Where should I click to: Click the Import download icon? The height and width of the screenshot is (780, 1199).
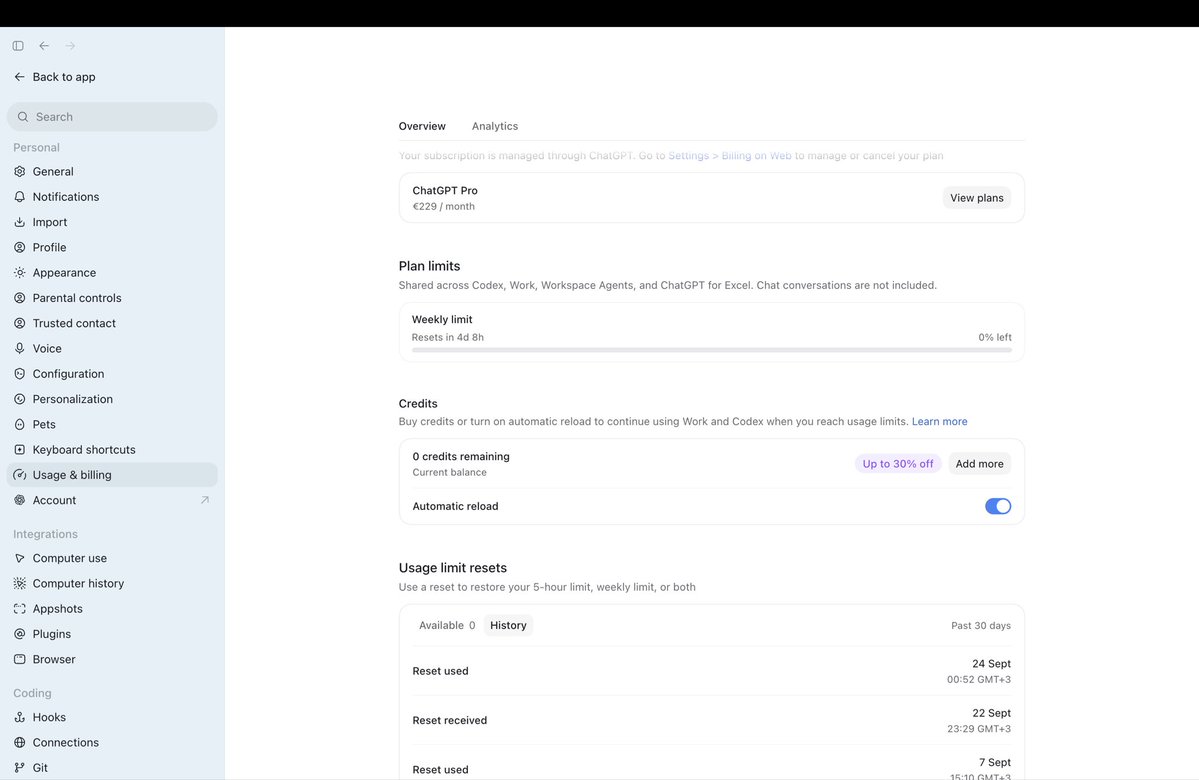click(20, 222)
